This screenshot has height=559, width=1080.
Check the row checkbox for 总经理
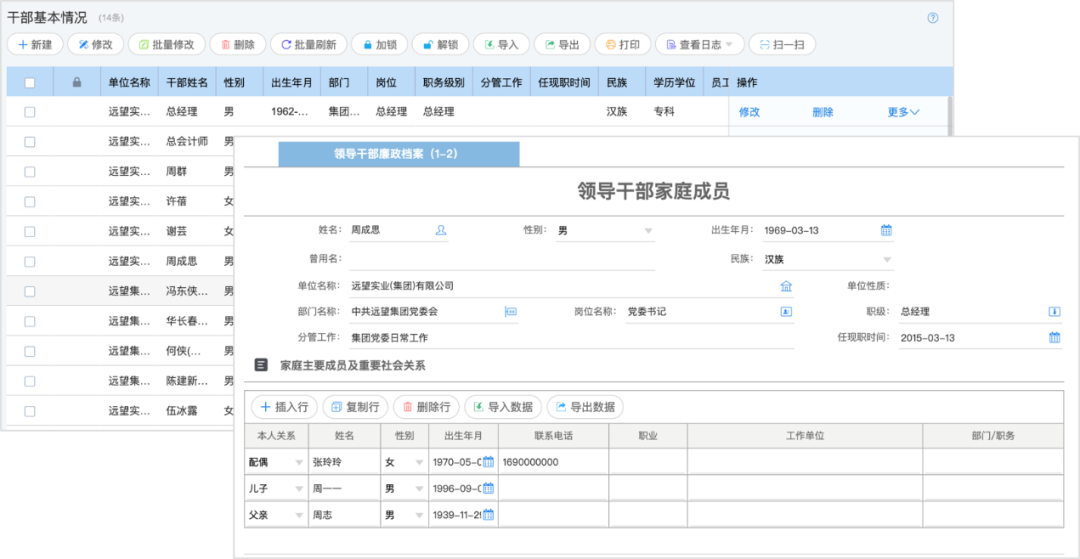(30, 112)
